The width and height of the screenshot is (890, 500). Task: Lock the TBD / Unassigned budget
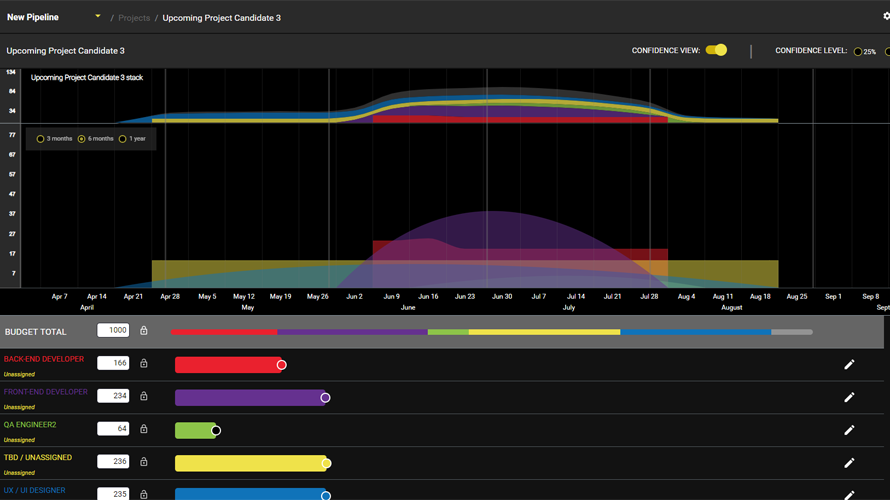pyautogui.click(x=144, y=462)
